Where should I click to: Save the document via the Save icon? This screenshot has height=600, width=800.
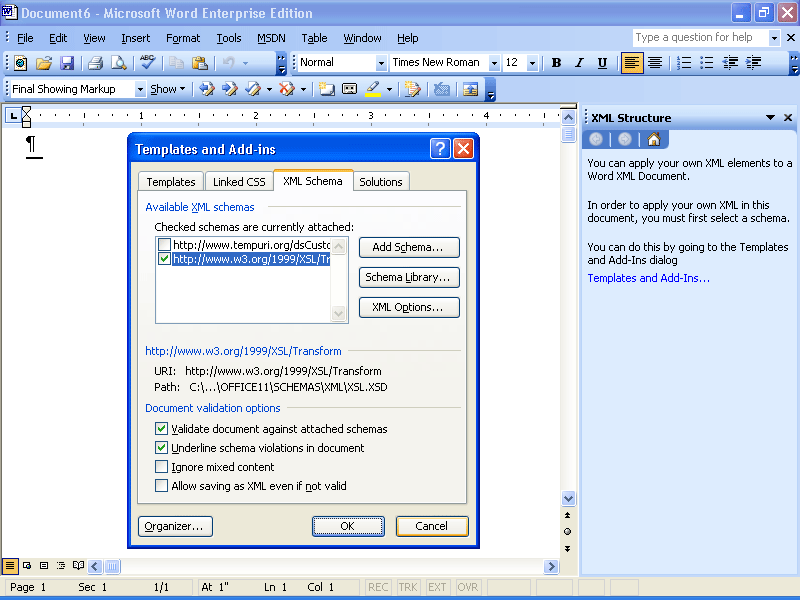[67, 62]
